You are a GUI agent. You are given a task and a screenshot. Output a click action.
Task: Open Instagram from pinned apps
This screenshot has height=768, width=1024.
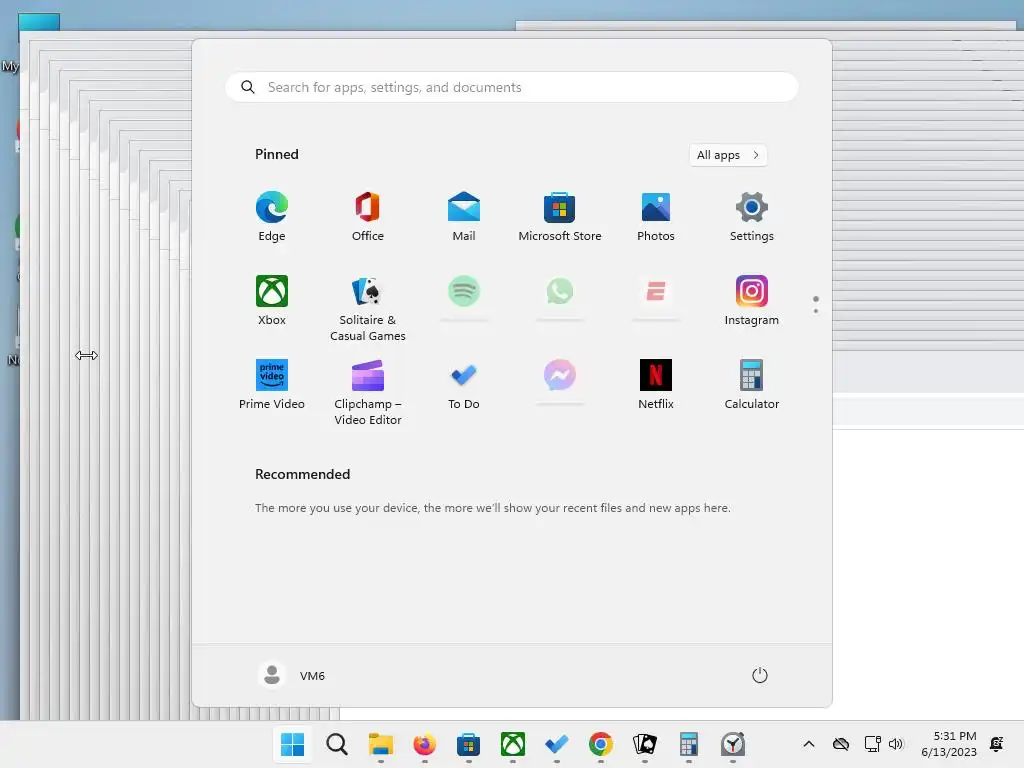(x=752, y=301)
